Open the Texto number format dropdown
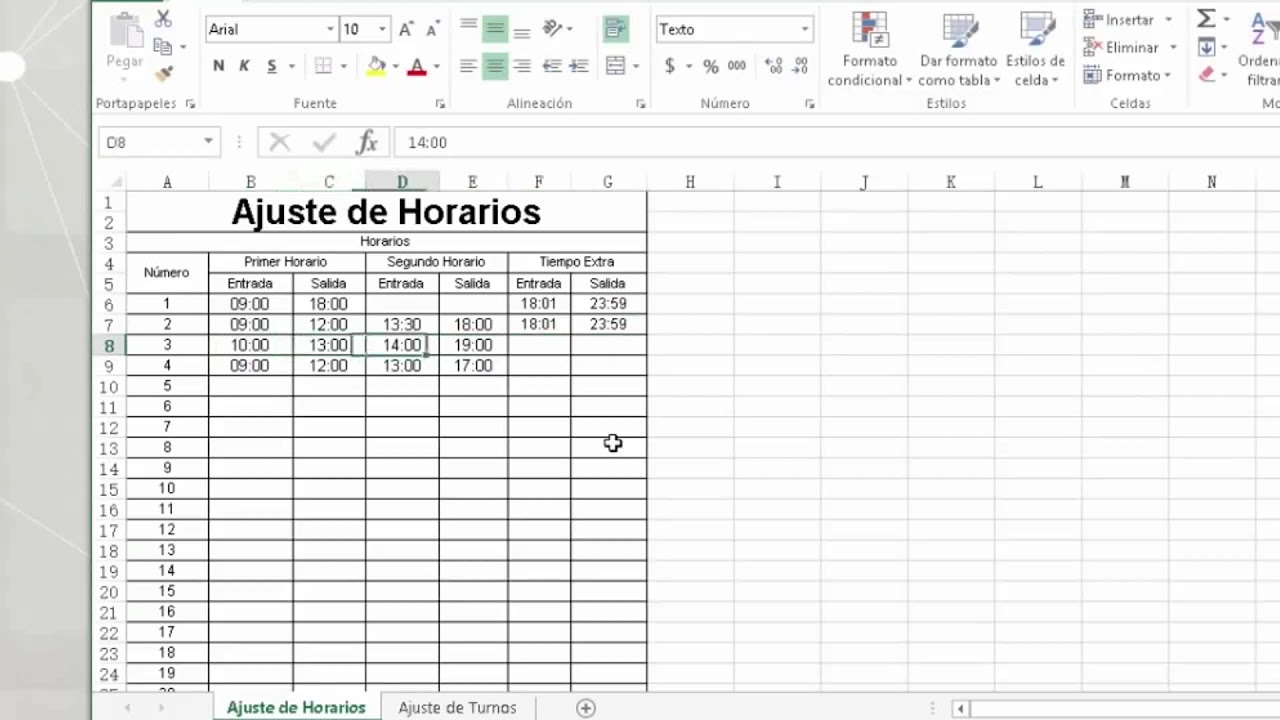Image resolution: width=1280 pixels, height=720 pixels. pos(805,30)
